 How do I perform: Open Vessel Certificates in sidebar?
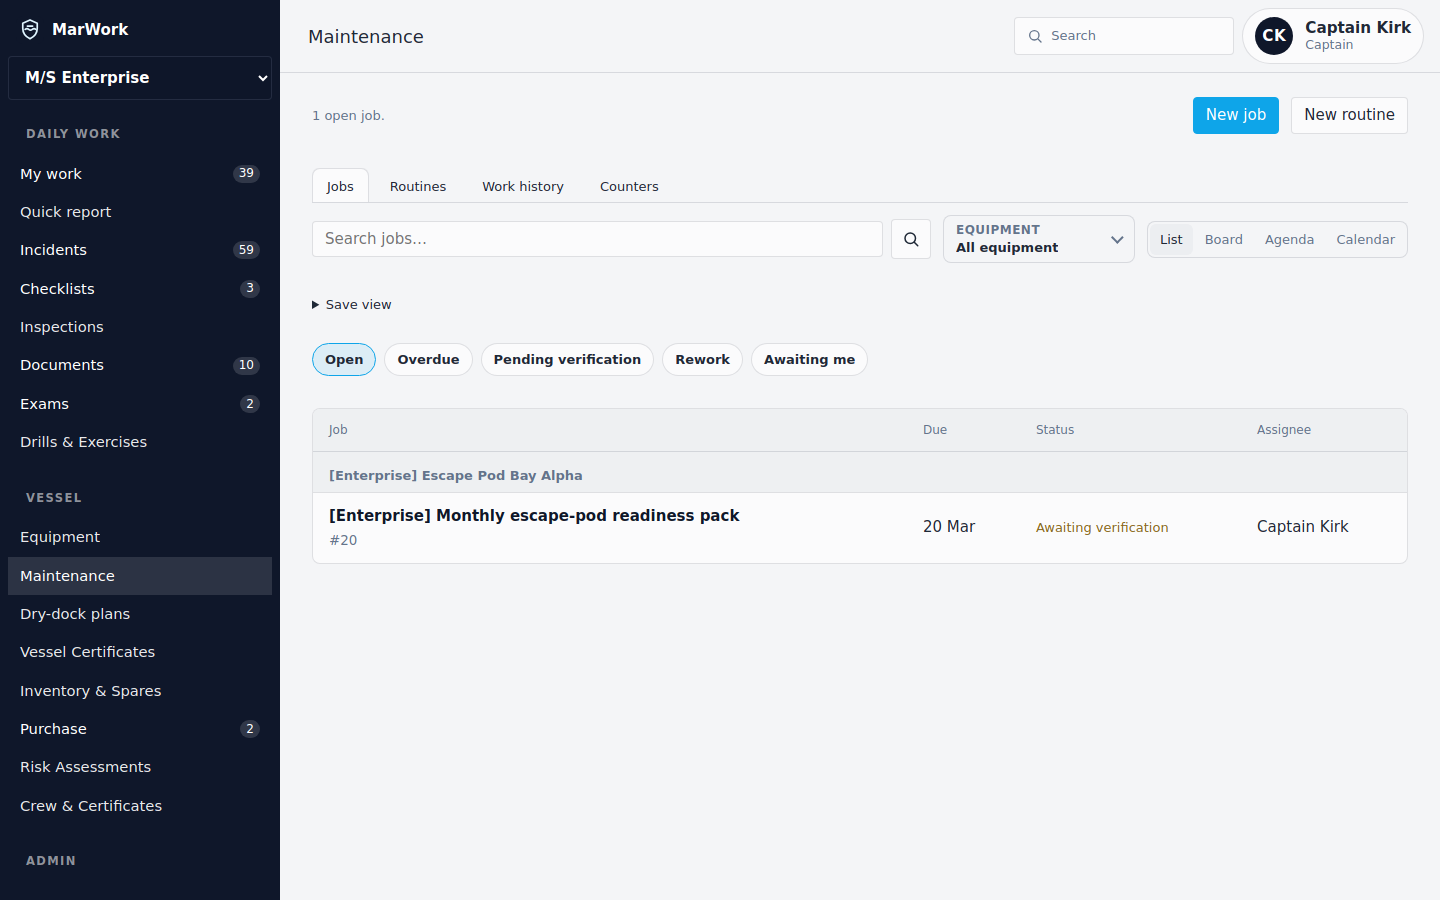coord(140,652)
